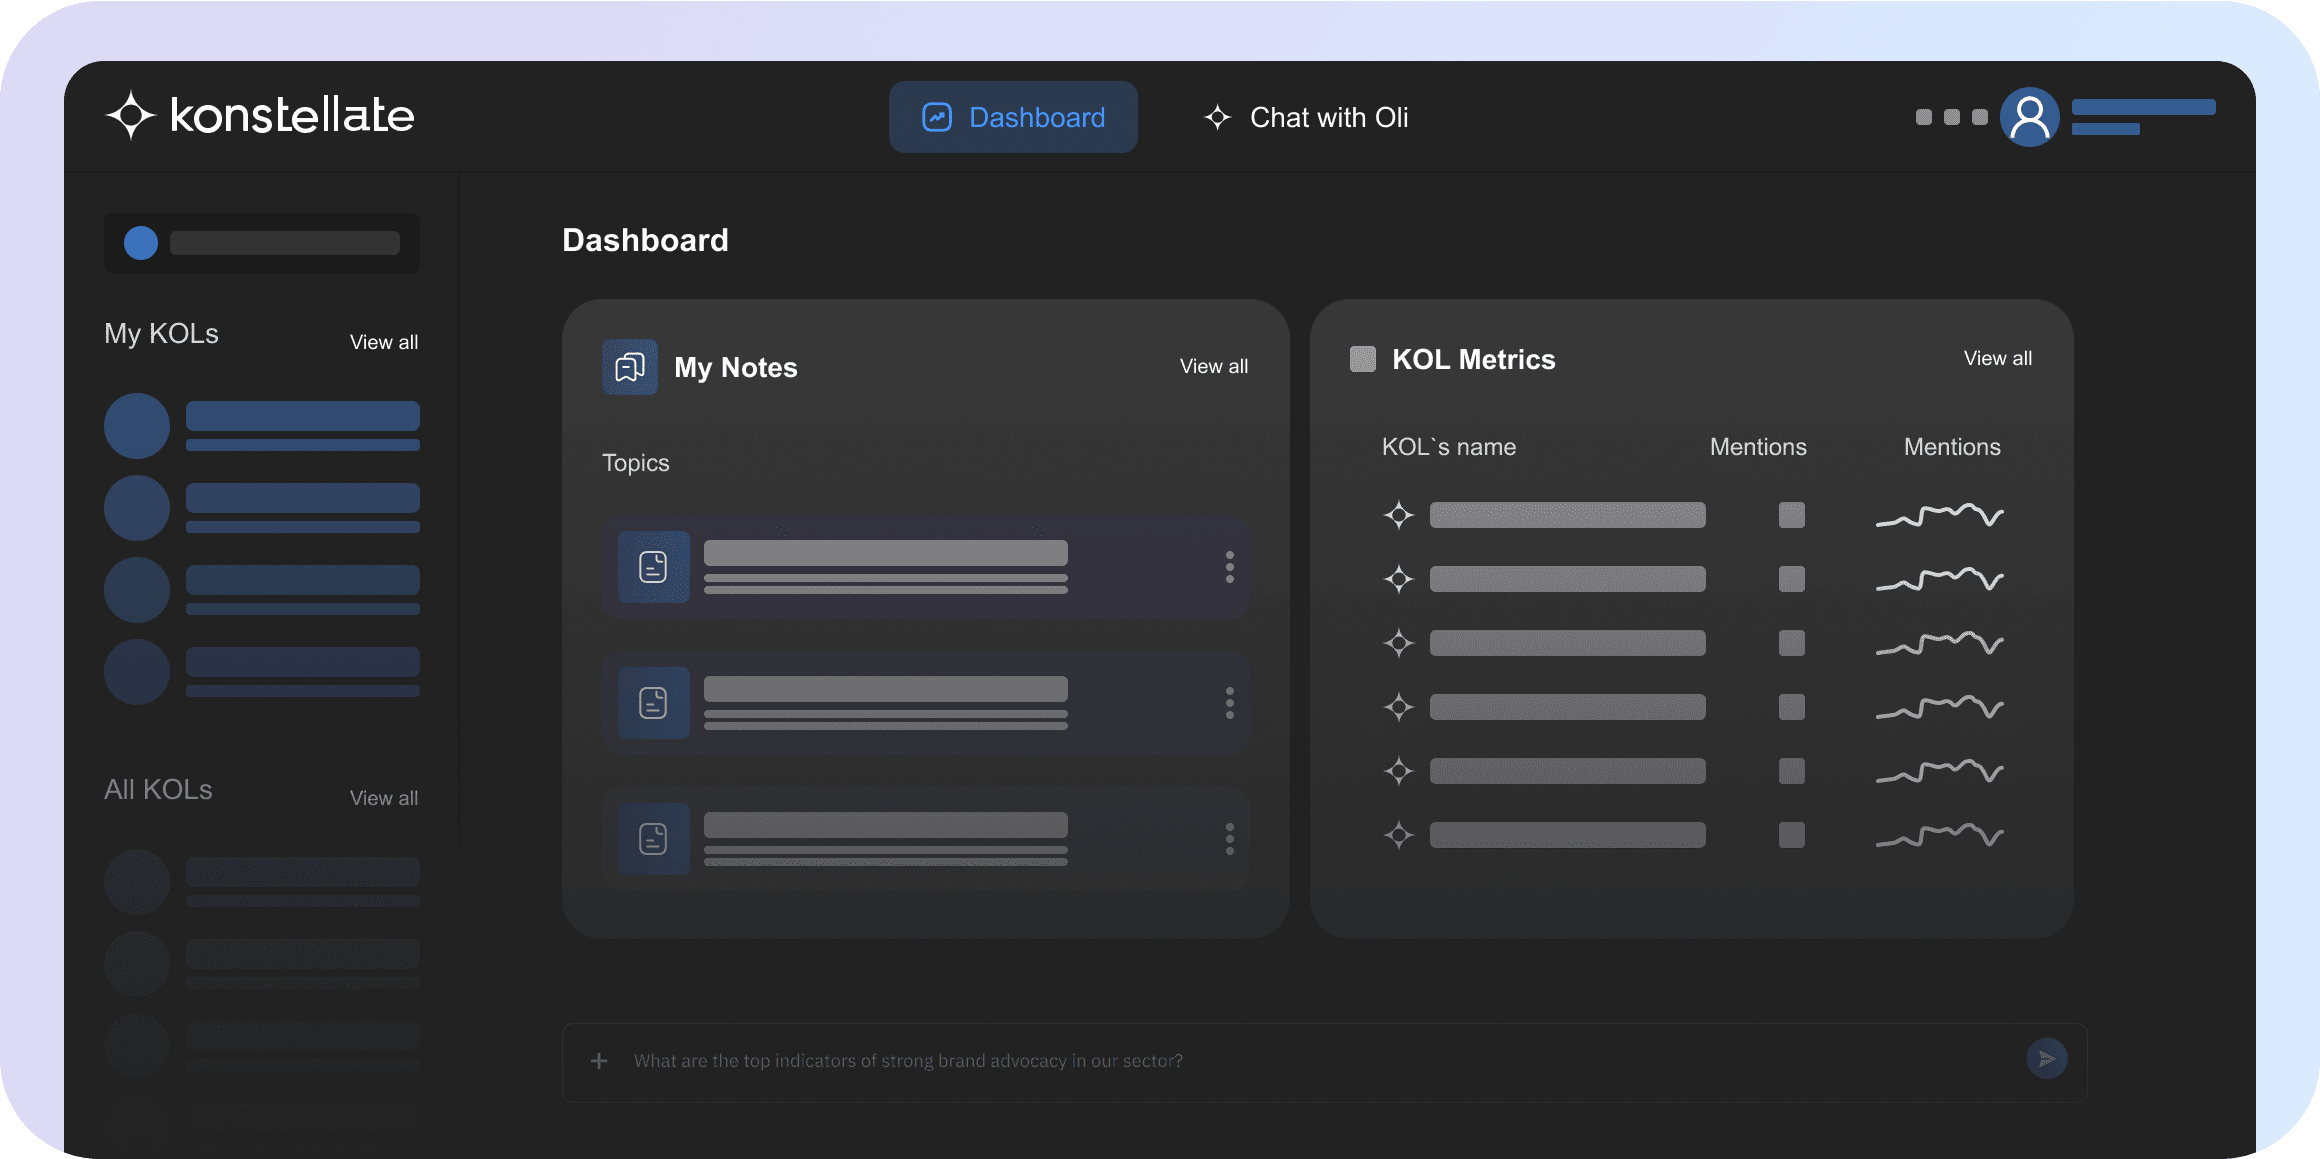The width and height of the screenshot is (2320, 1159).
Task: Click the last KOL row's sparkline chart
Action: [x=1939, y=835]
